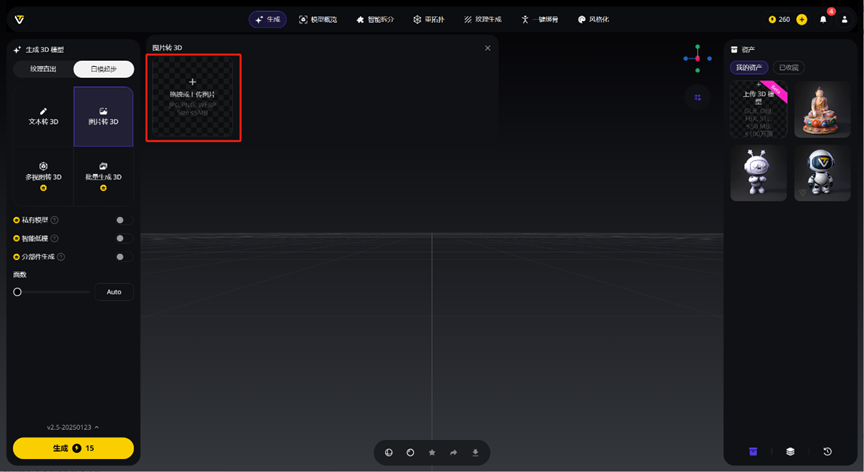The image size is (864, 472).
Task: Click the share arrow icon in bottom toolbar
Action: (453, 453)
